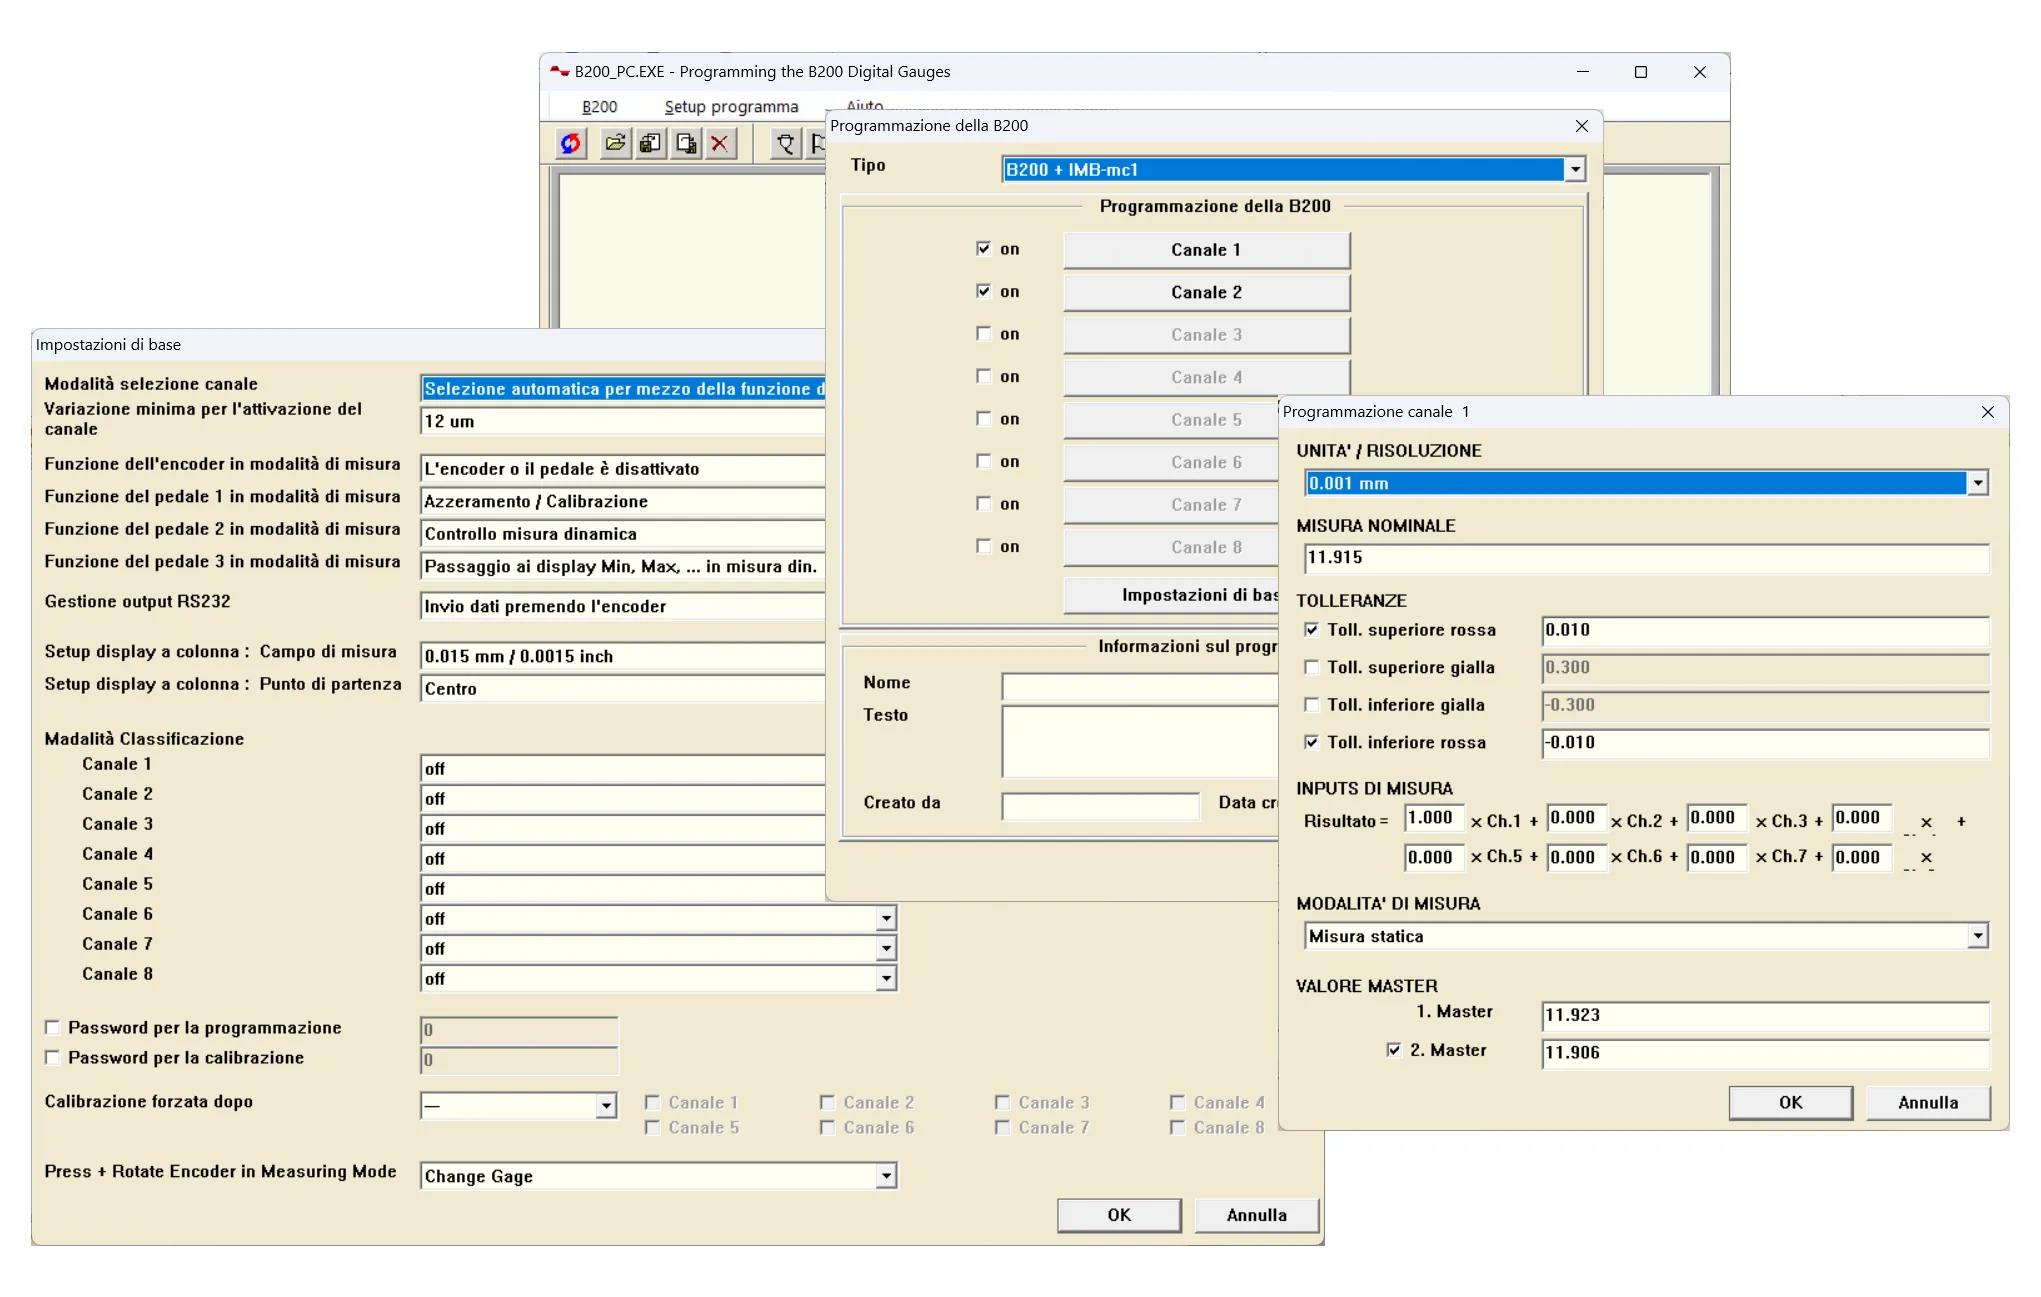Image resolution: width=2041 pixels, height=1297 pixels.
Task: Open the MODALITA' DI MISURA dropdown
Action: (1977, 936)
